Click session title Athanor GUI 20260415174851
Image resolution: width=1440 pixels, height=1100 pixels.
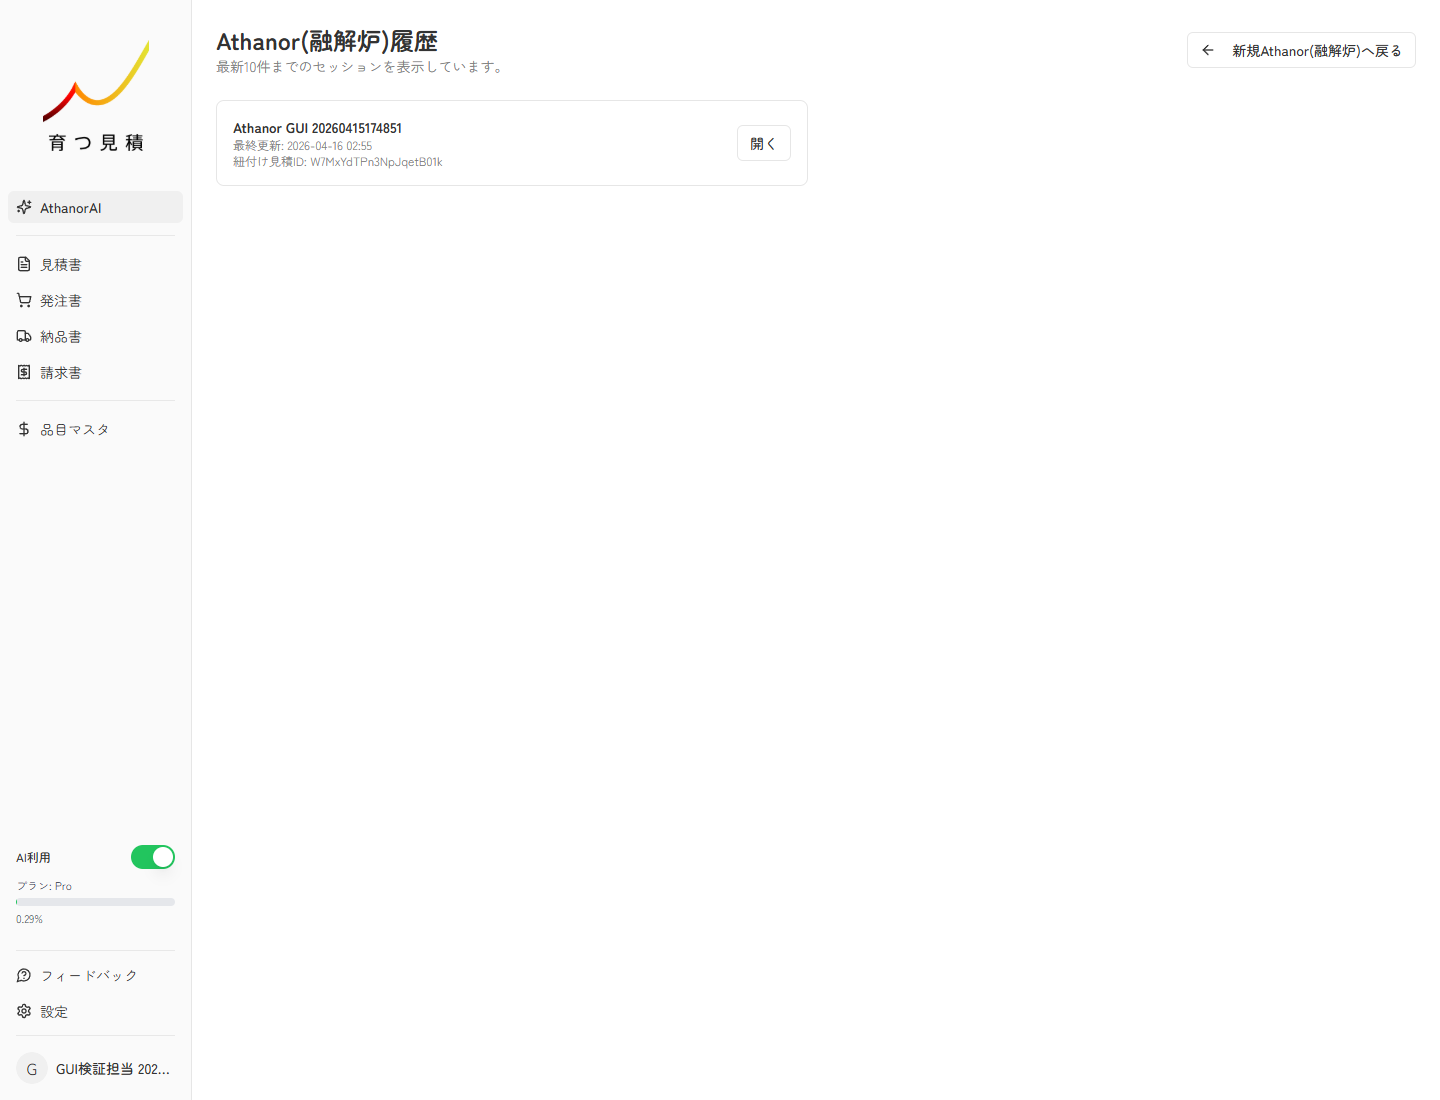pyautogui.click(x=317, y=128)
